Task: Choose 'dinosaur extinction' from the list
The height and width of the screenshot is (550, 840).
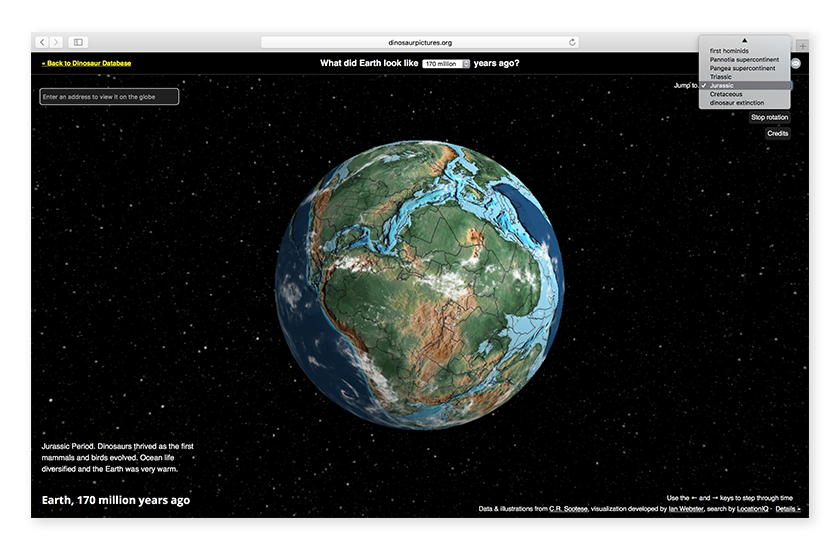Action: (x=737, y=102)
